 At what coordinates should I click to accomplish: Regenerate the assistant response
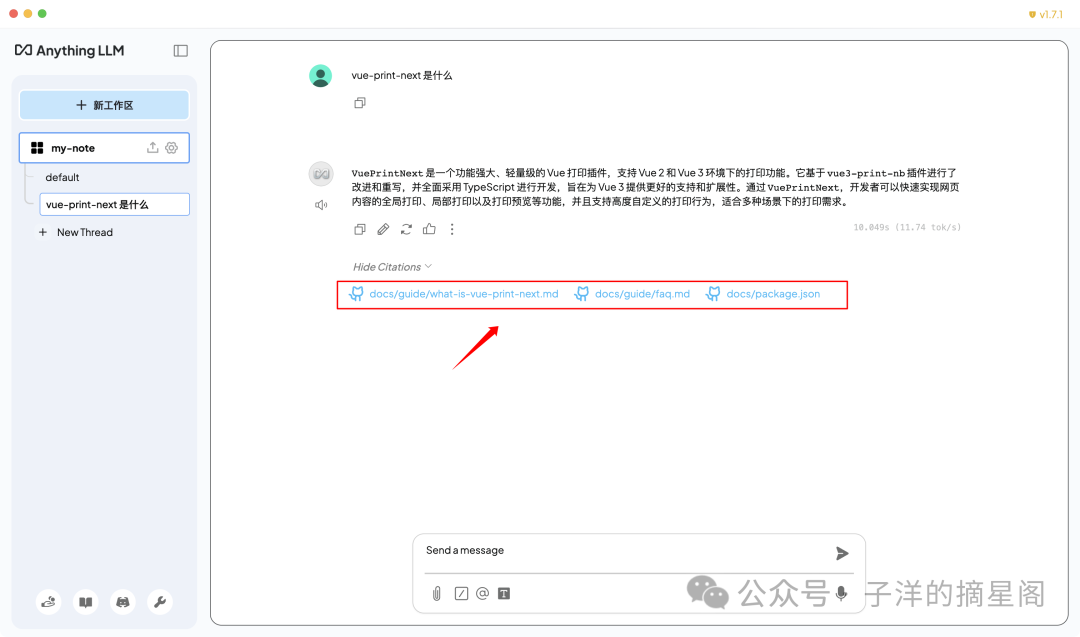[x=406, y=229]
